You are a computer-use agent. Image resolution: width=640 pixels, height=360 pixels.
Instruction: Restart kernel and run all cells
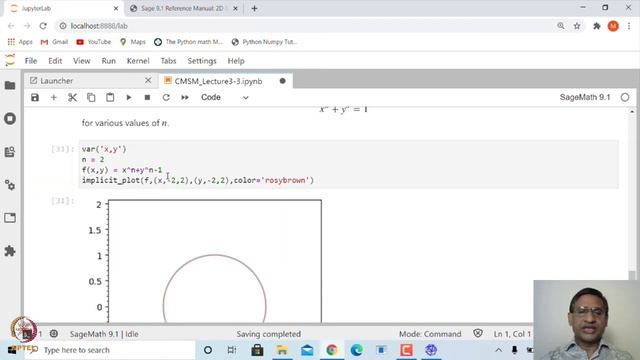pos(185,98)
